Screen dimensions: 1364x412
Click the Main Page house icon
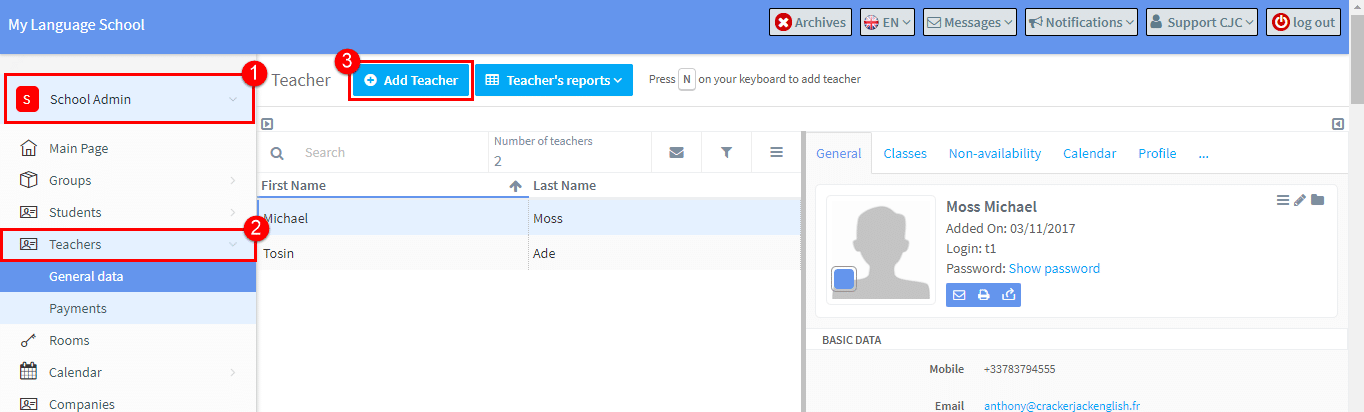(x=29, y=148)
